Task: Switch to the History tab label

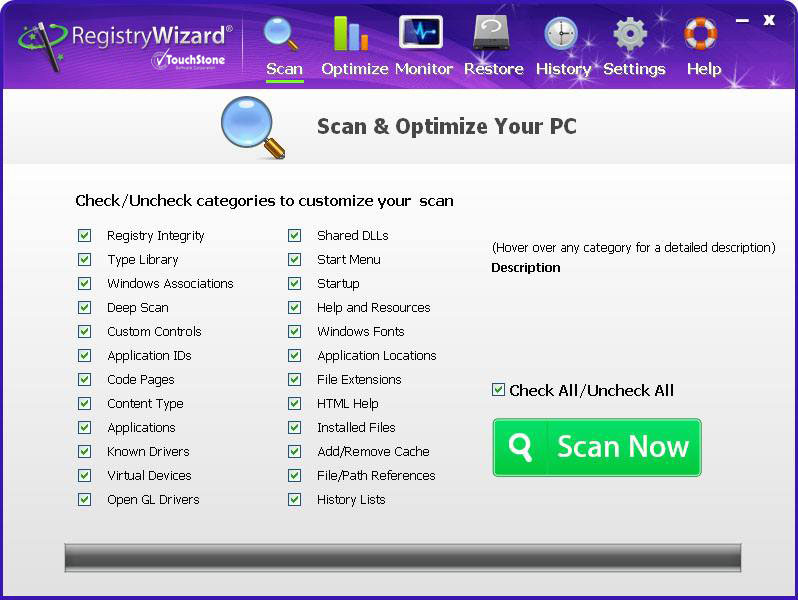Action: click(563, 69)
